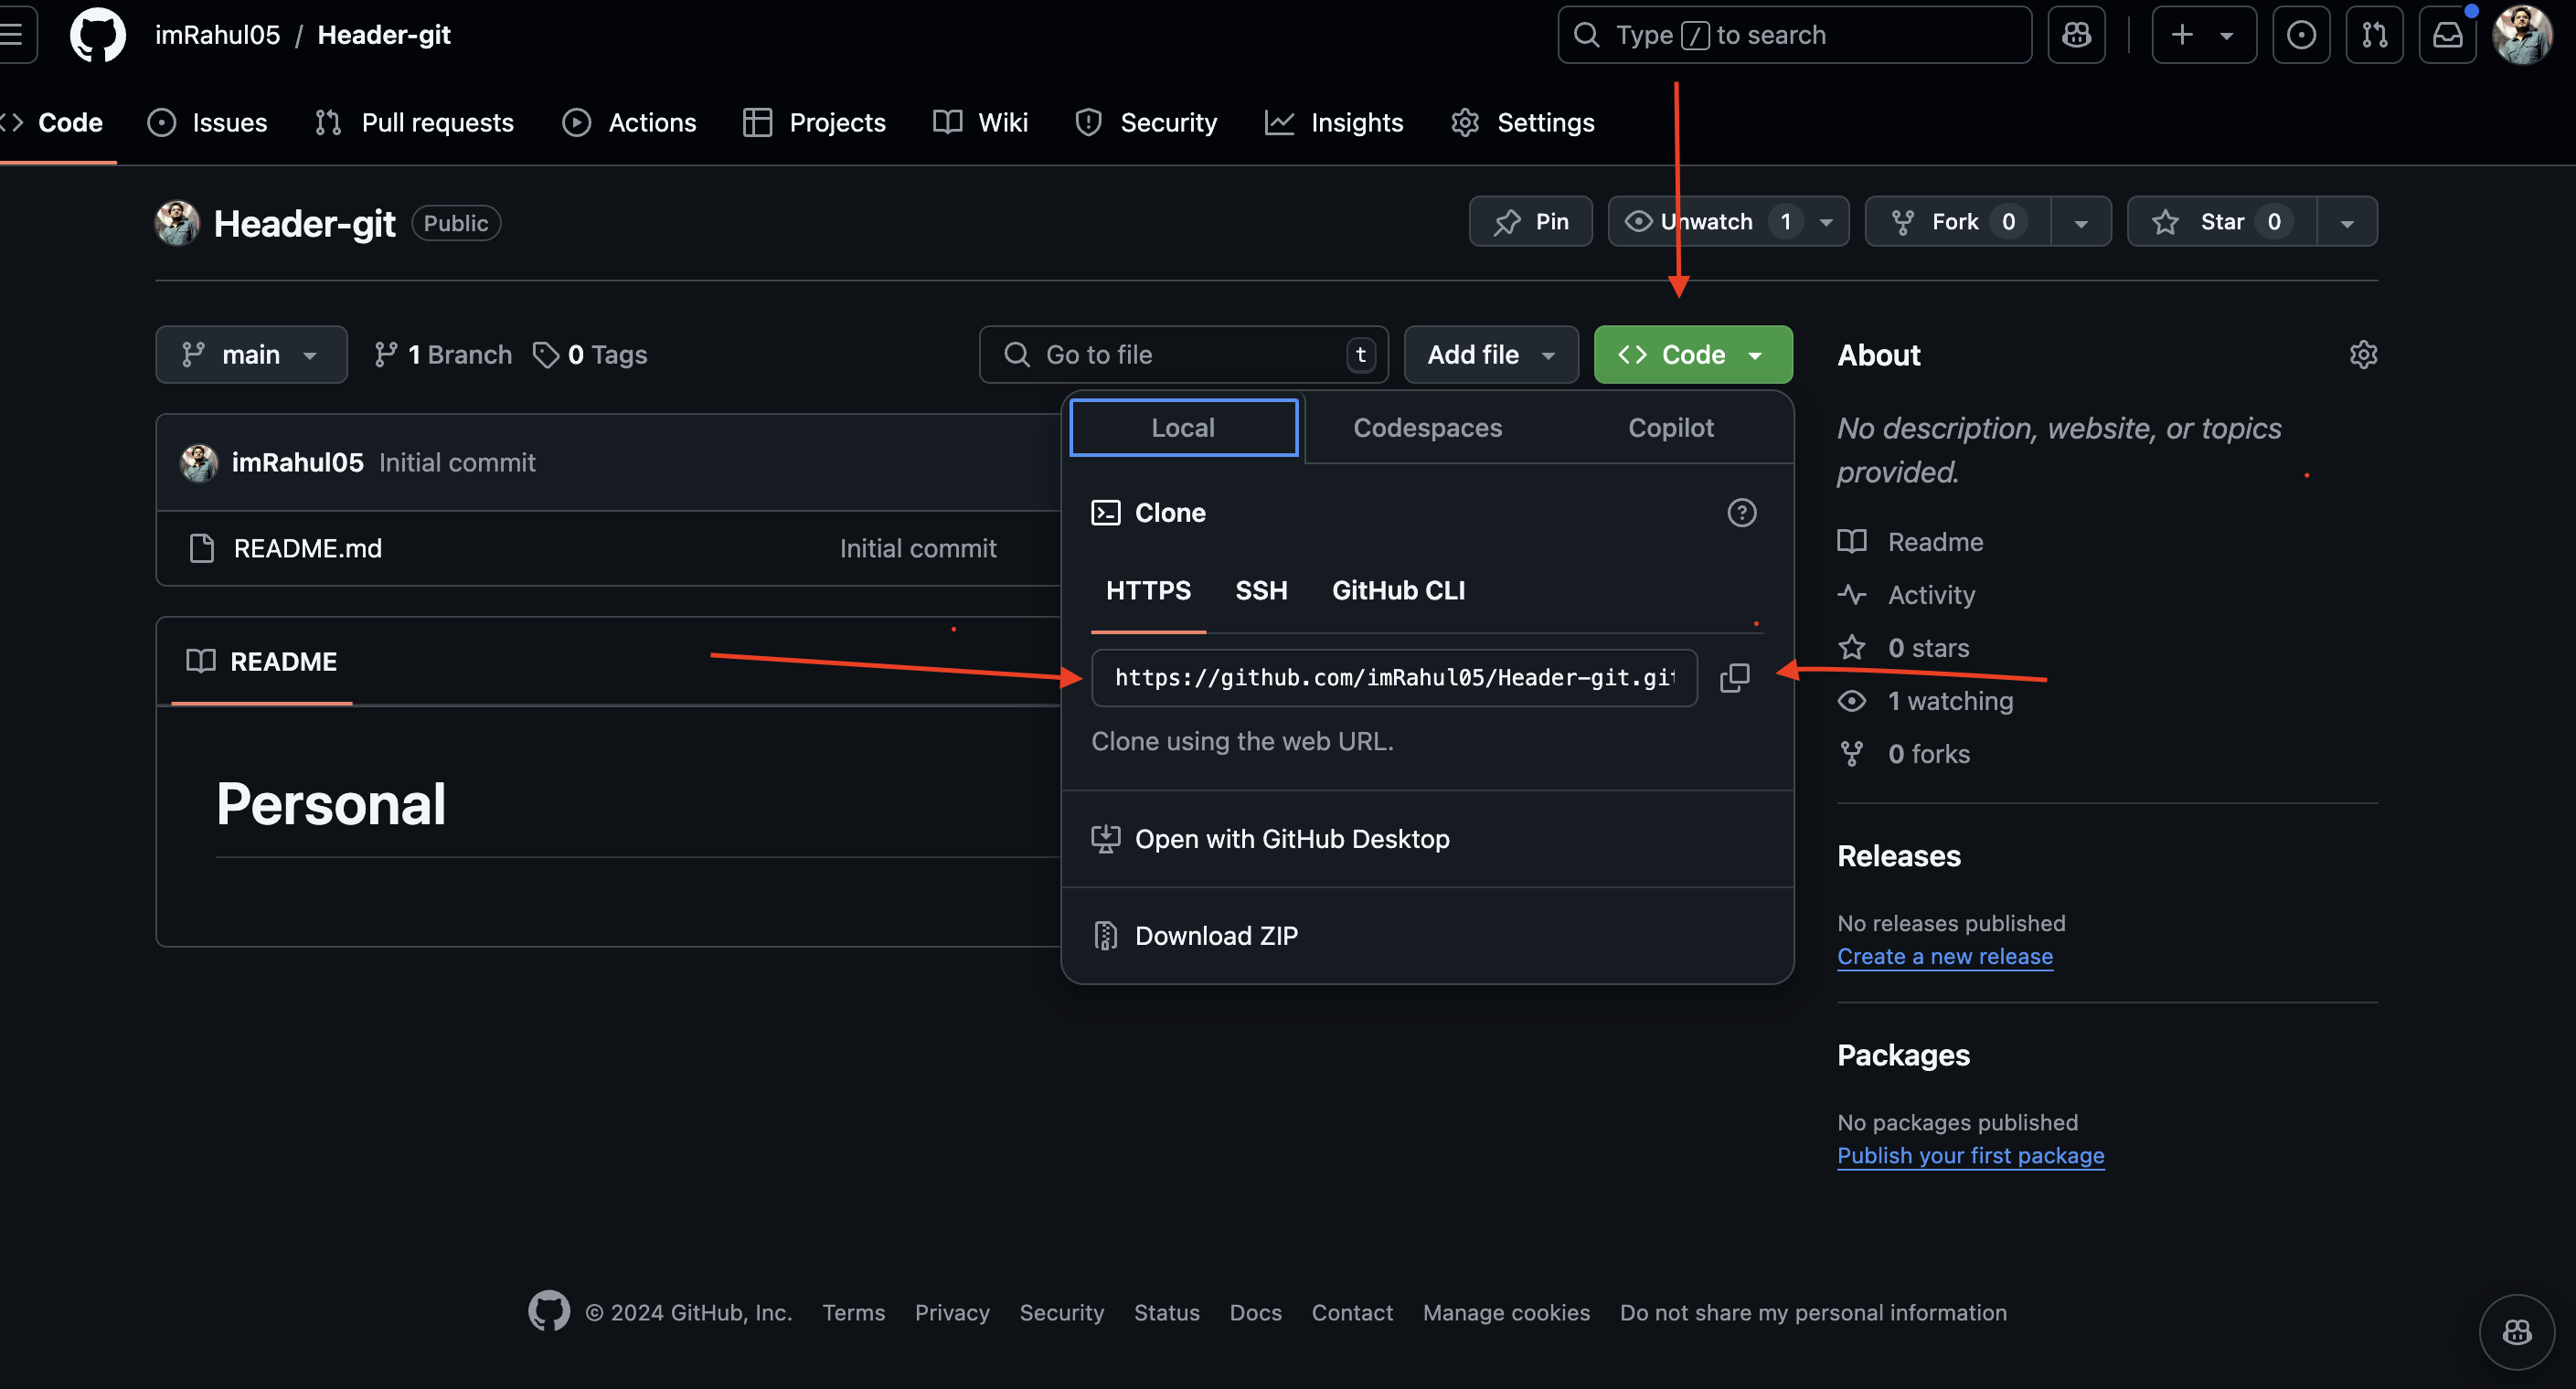This screenshot has height=1389, width=2576.
Task: Open the issues icon in top header
Action: [2301, 35]
